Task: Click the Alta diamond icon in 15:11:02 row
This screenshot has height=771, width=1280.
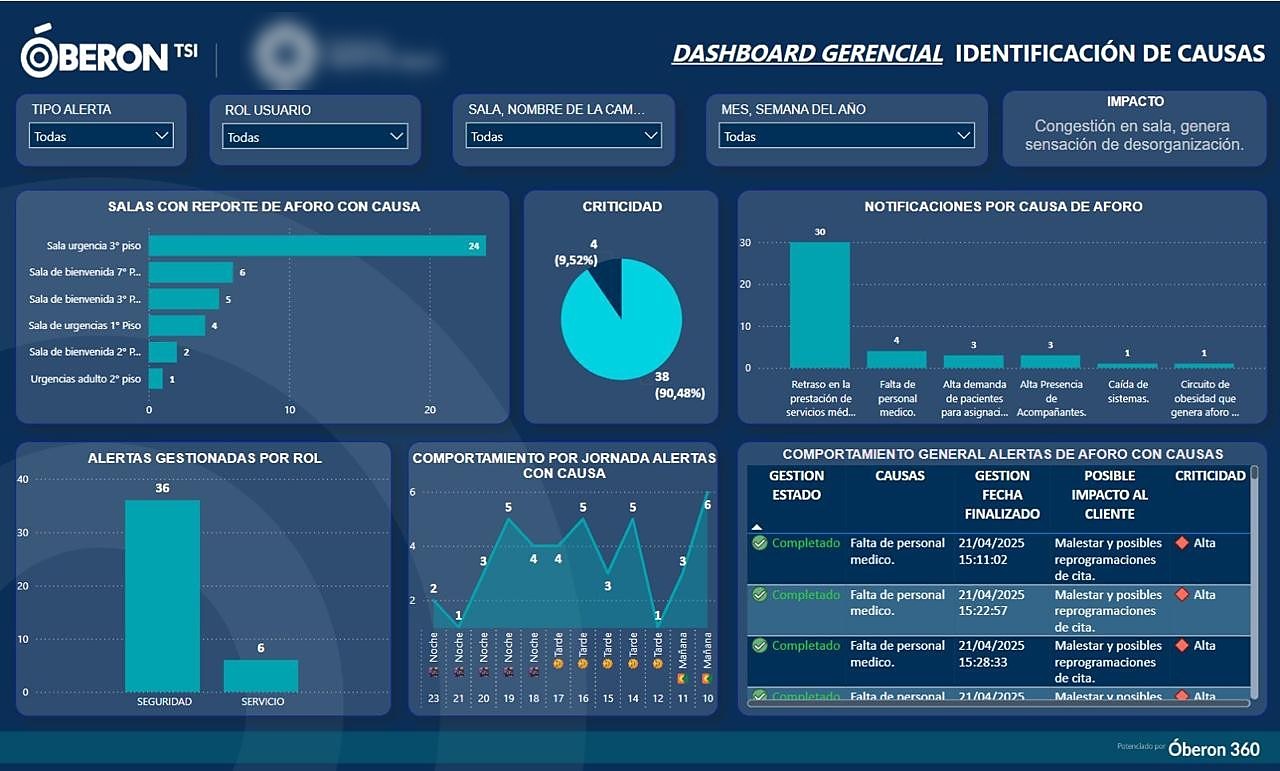Action: click(x=1182, y=543)
